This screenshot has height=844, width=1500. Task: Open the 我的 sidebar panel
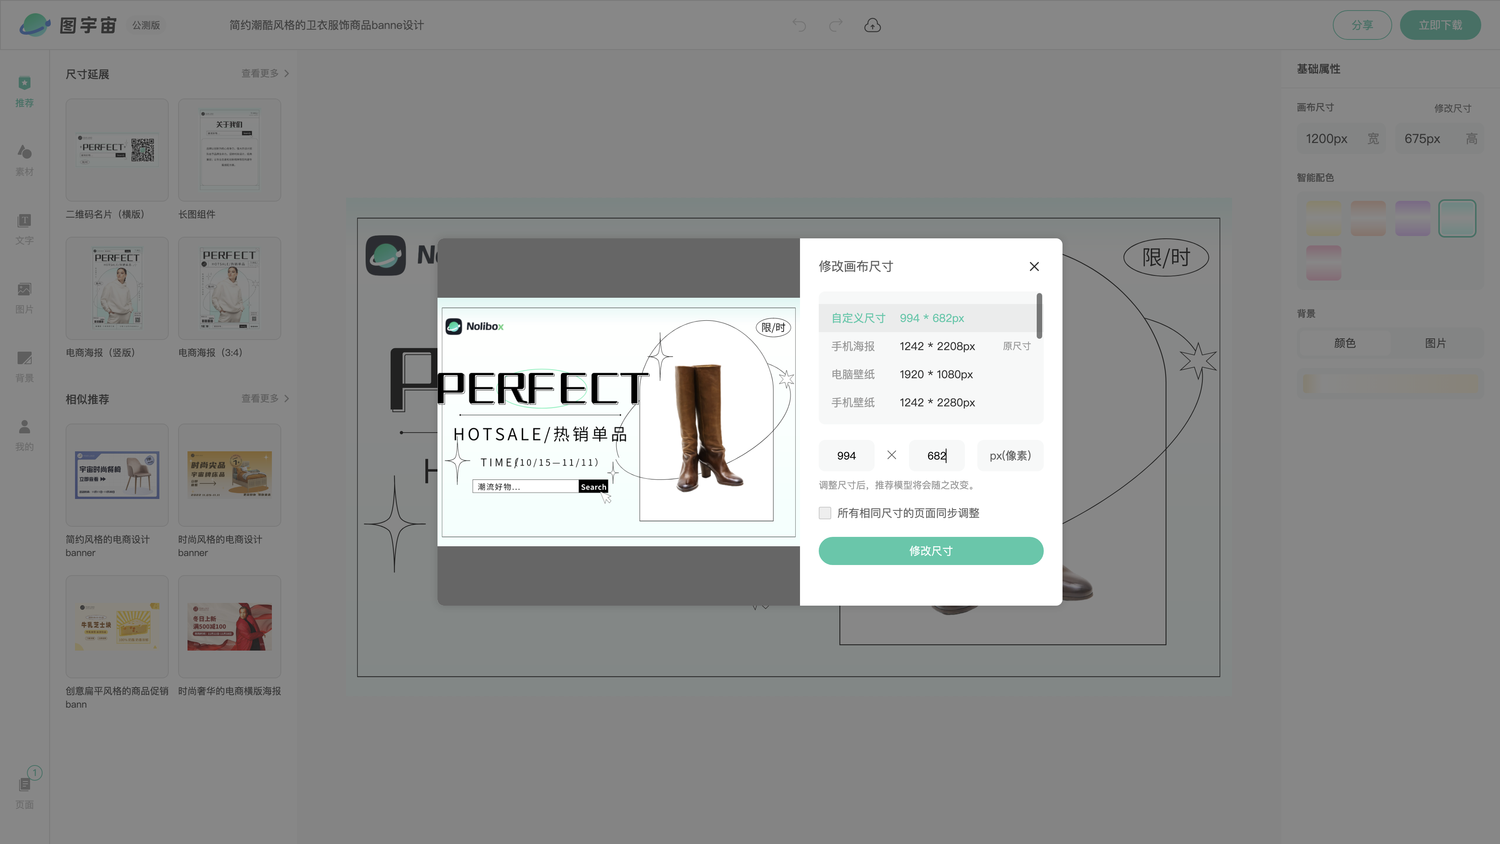[24, 435]
